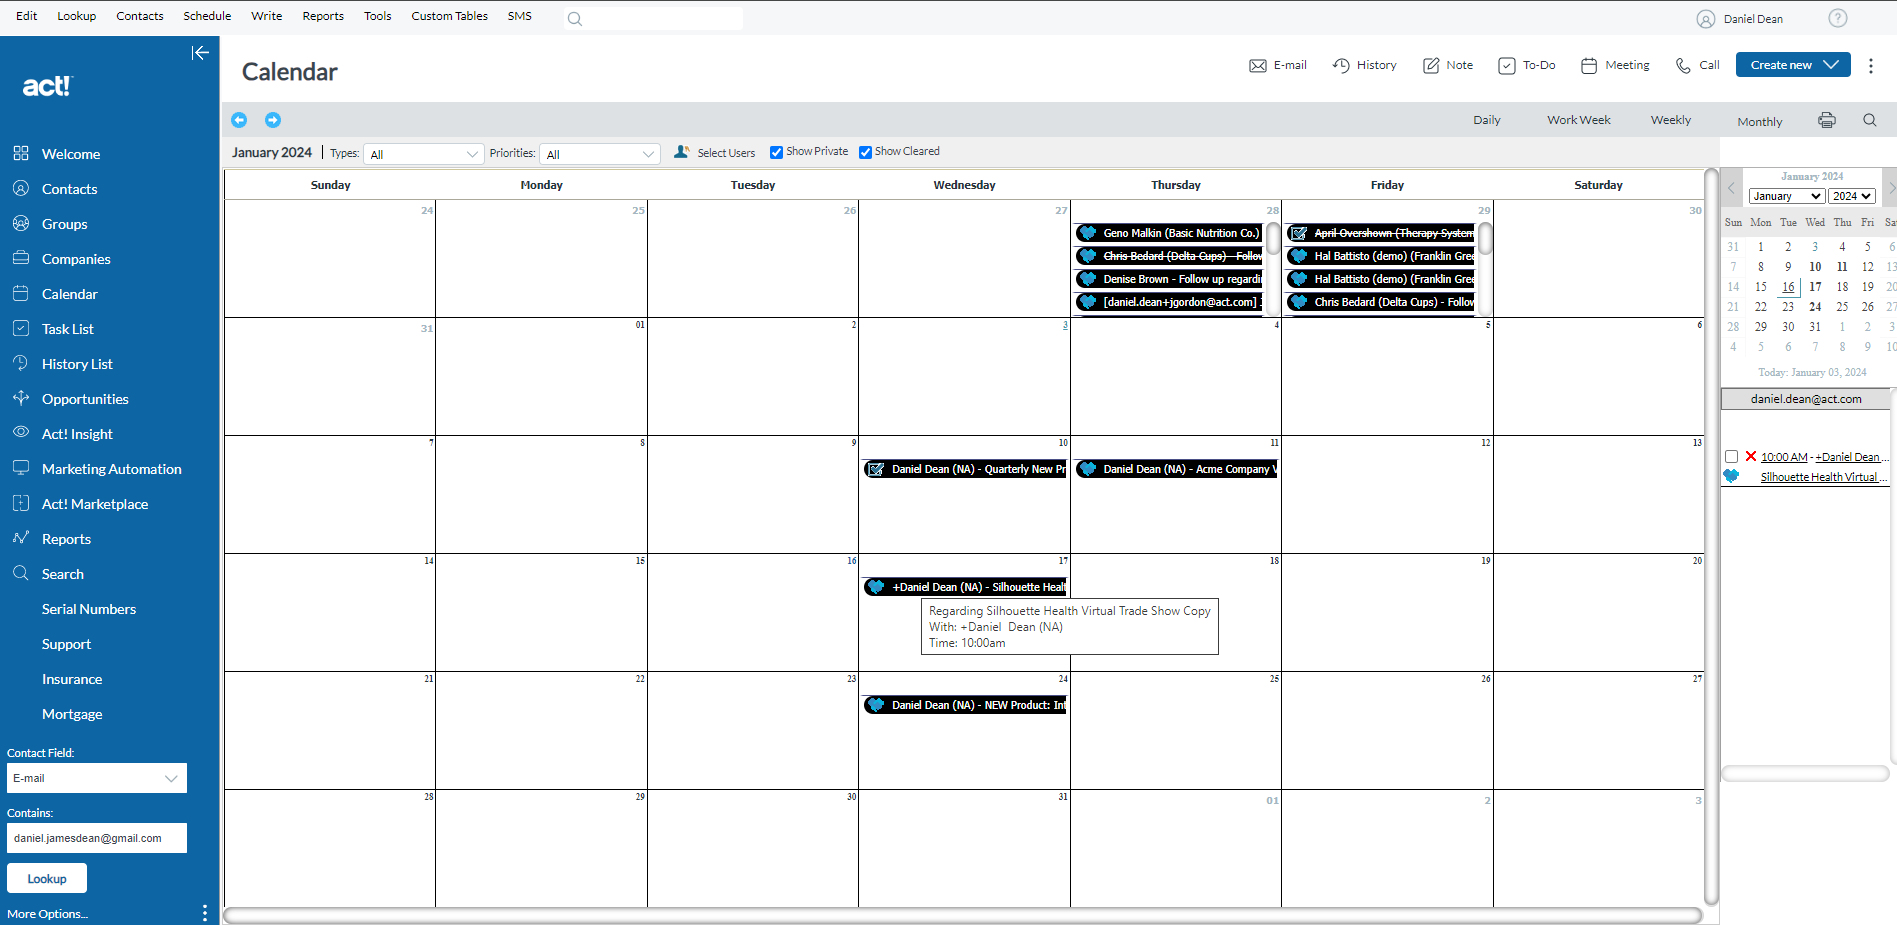The height and width of the screenshot is (925, 1897).
Task: Check the 10:00 AM activity checkbox
Action: [x=1731, y=456]
